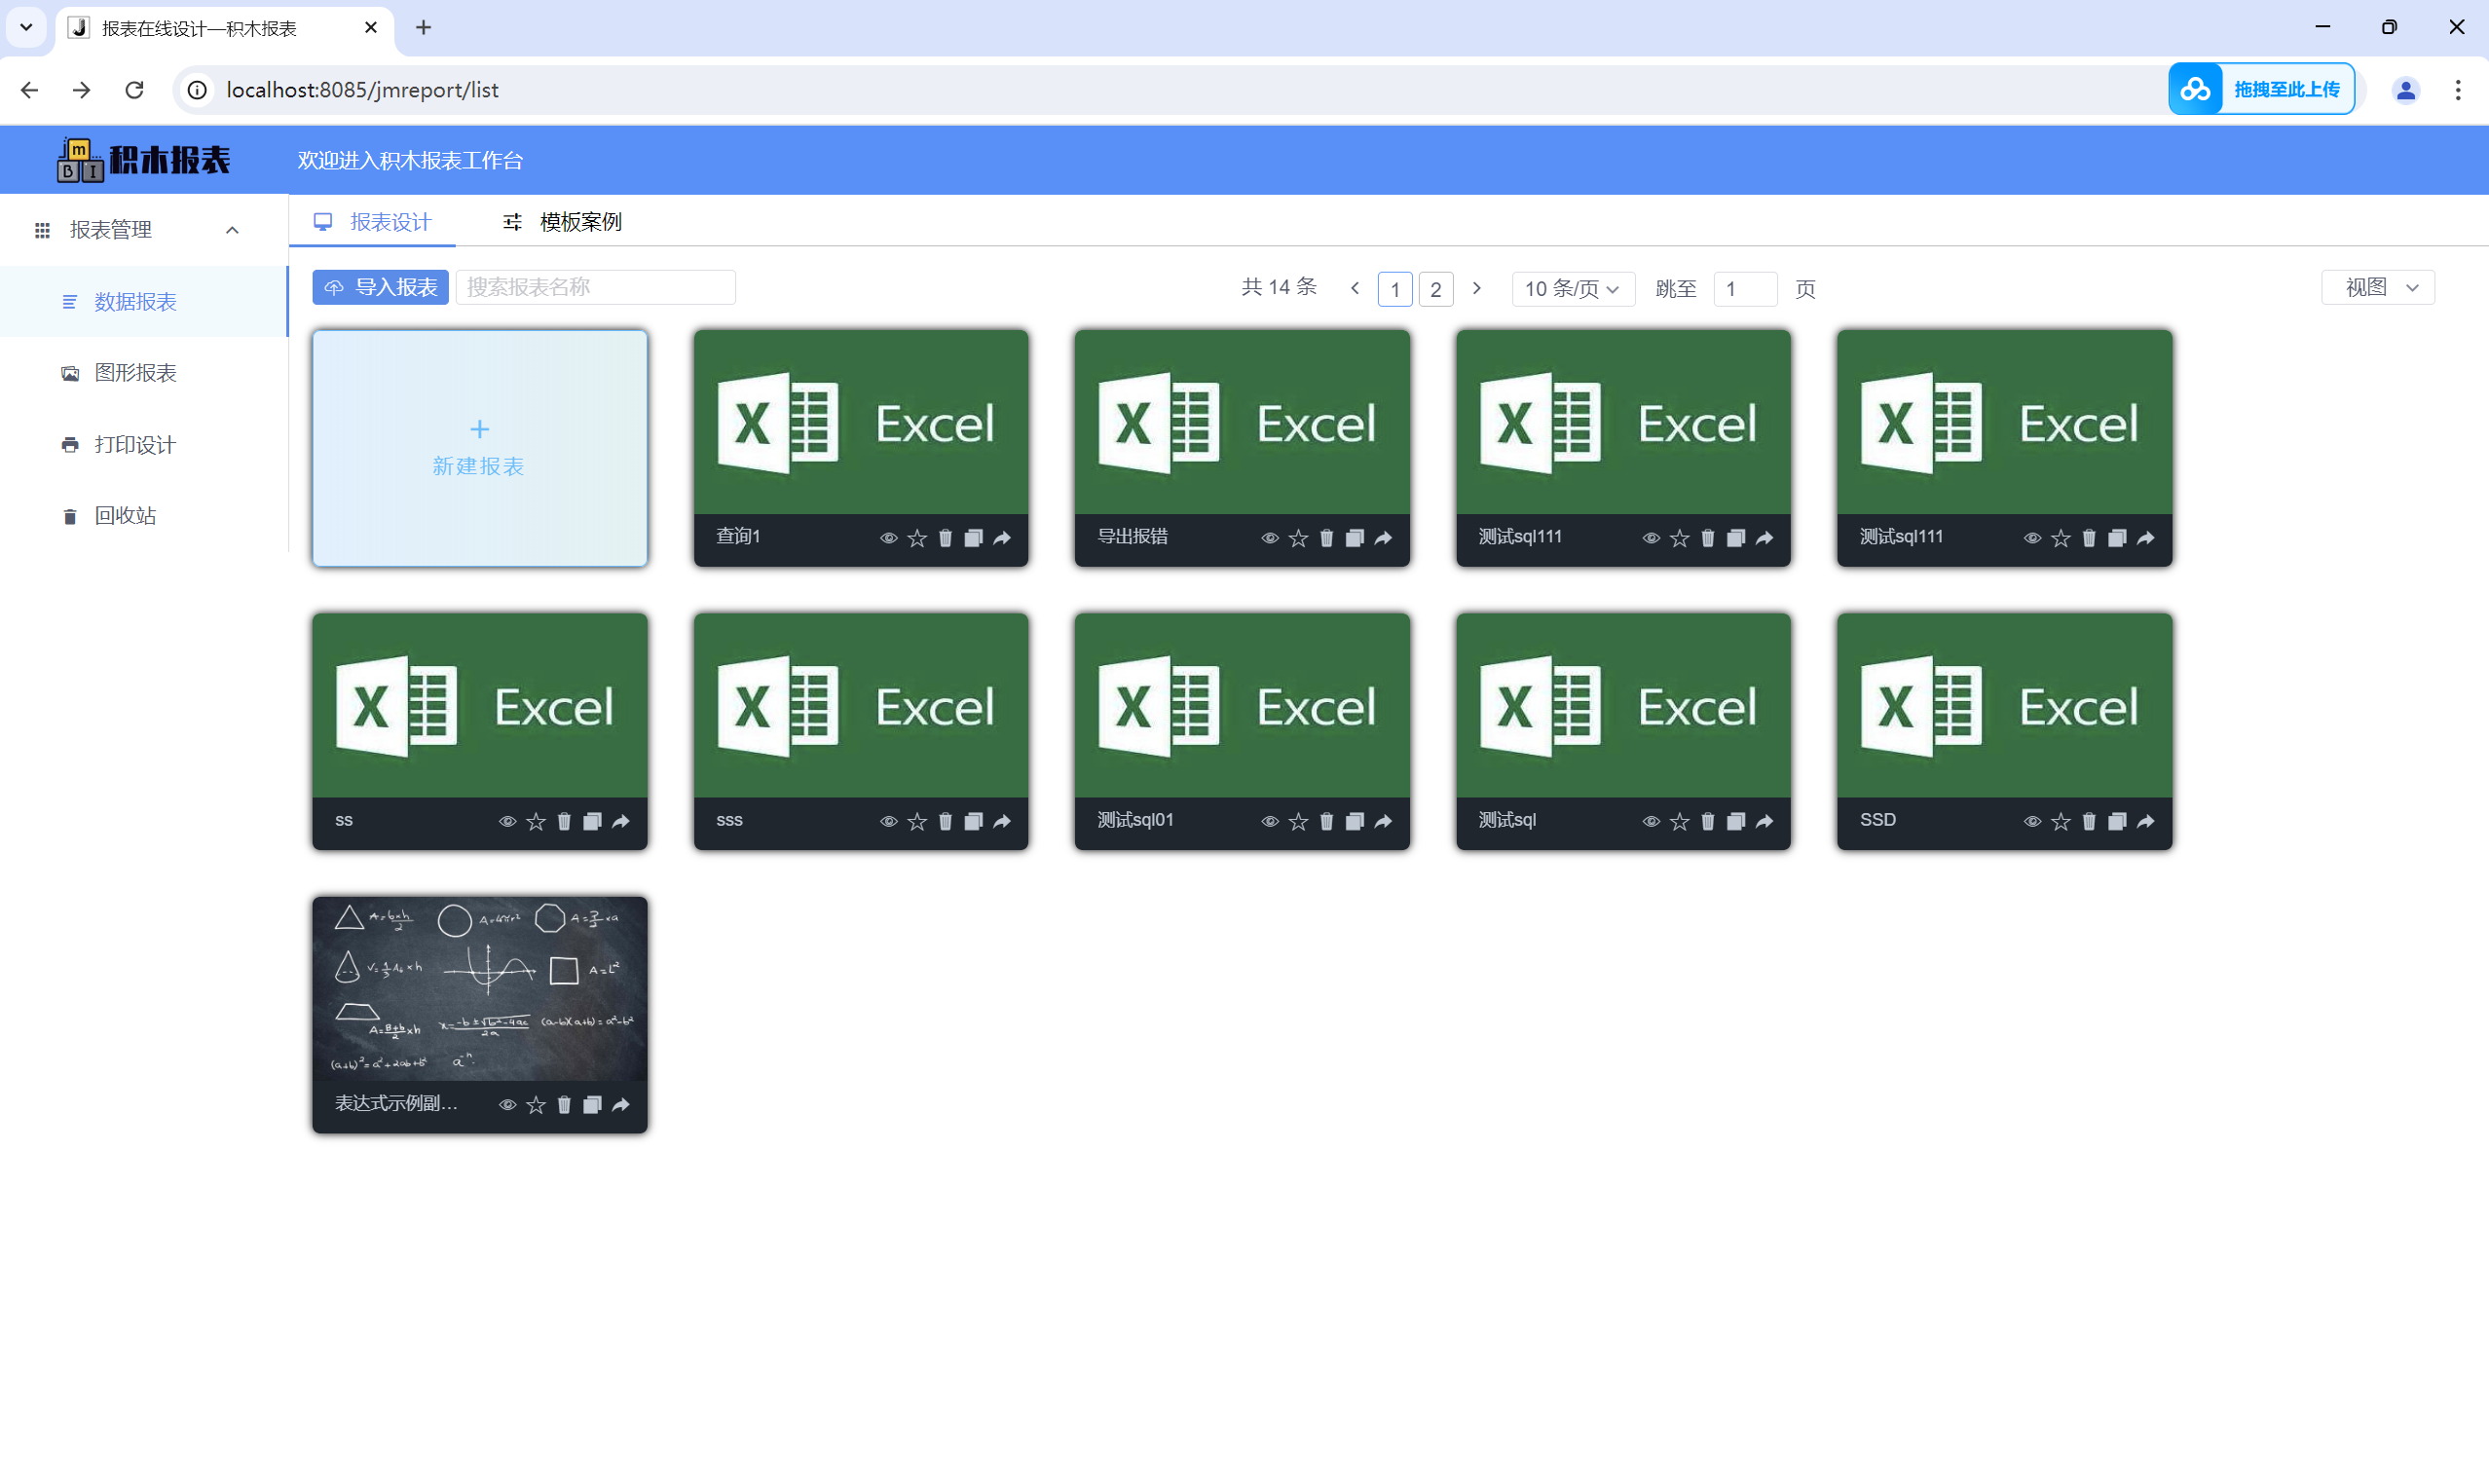Delete the sss report with trash icon
This screenshot has height=1484, width=2489.
point(945,821)
